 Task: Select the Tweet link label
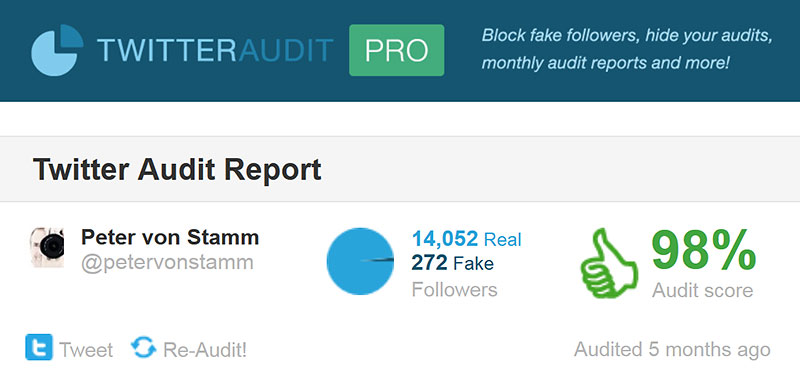86,350
